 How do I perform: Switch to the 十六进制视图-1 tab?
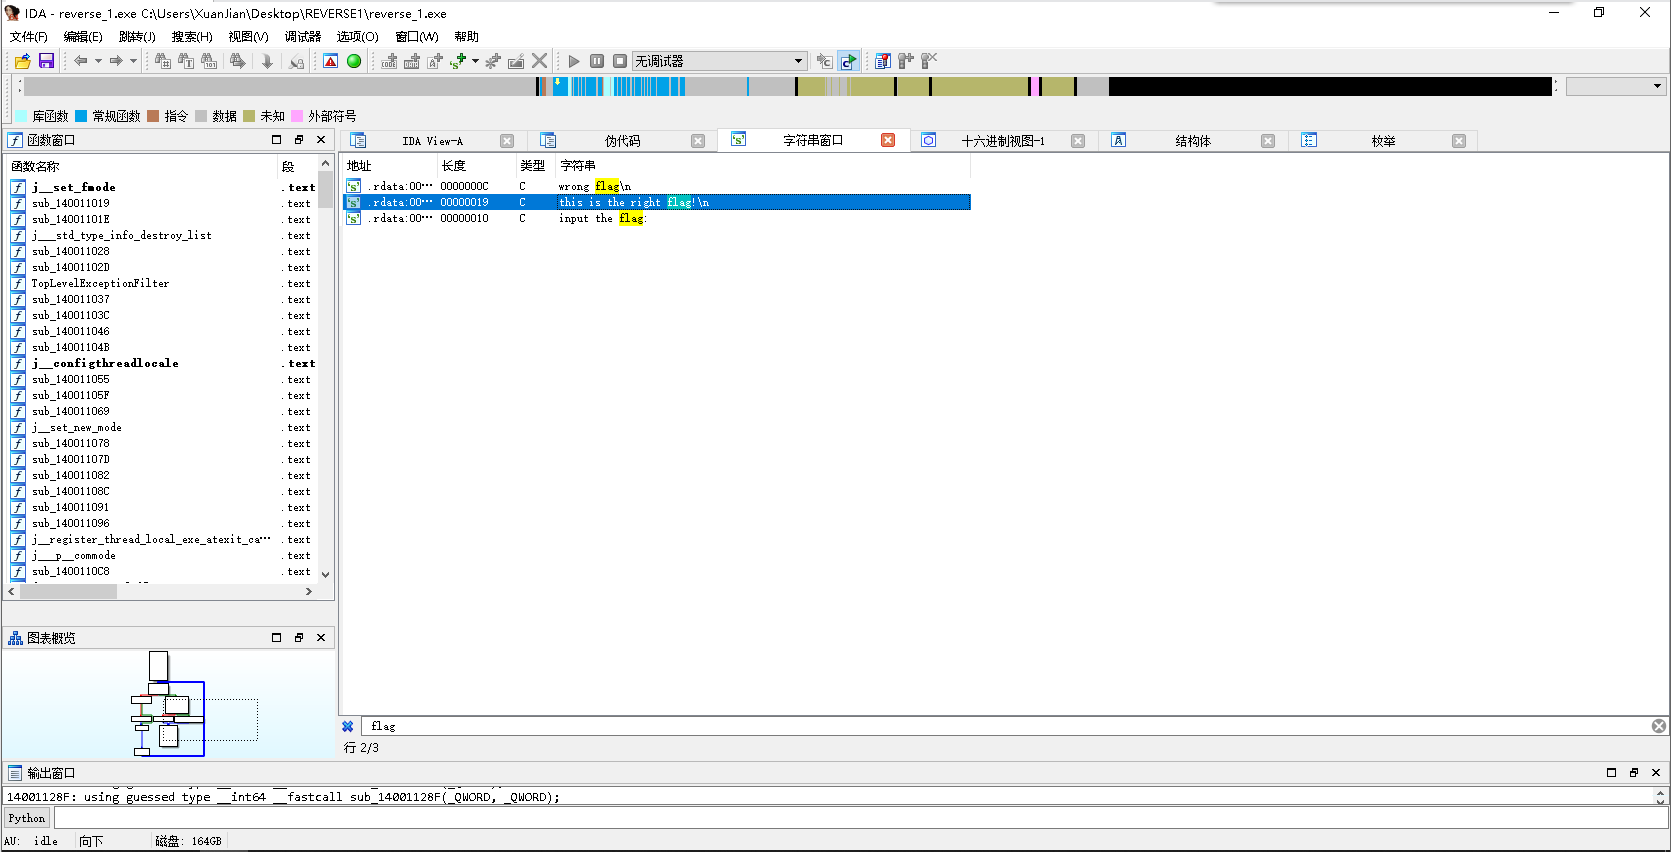(x=1003, y=141)
